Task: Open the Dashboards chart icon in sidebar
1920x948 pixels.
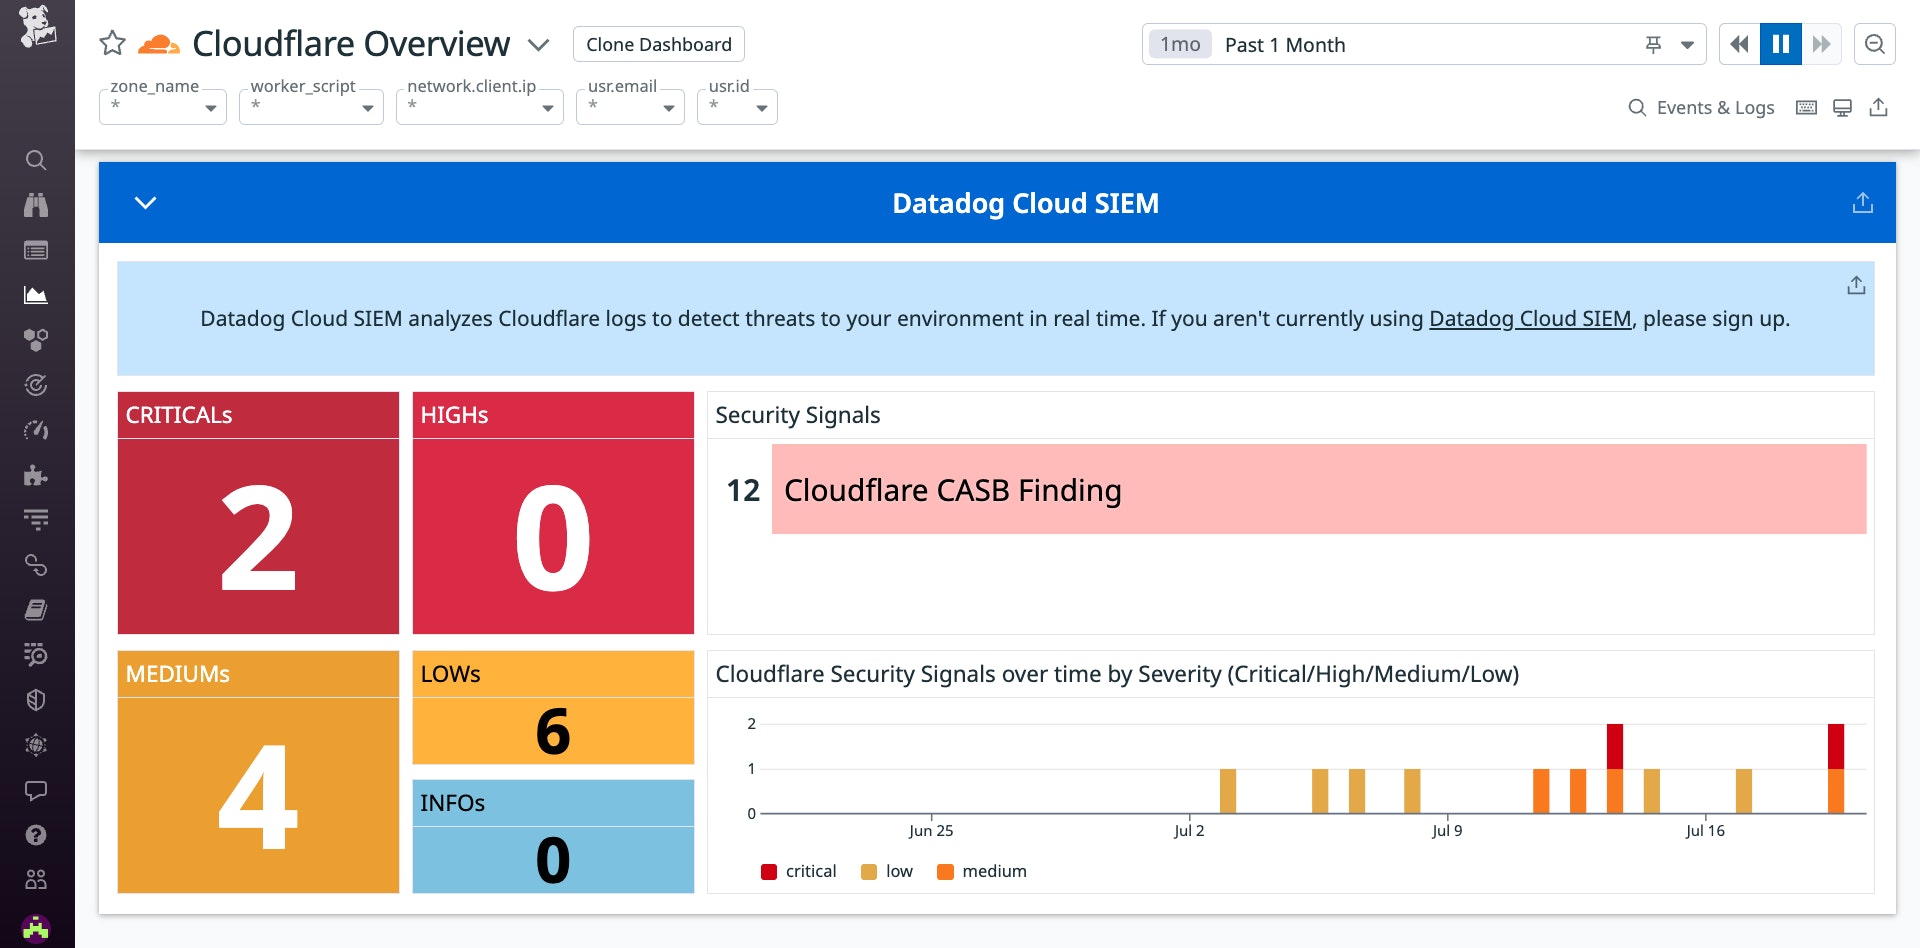Action: tap(36, 295)
